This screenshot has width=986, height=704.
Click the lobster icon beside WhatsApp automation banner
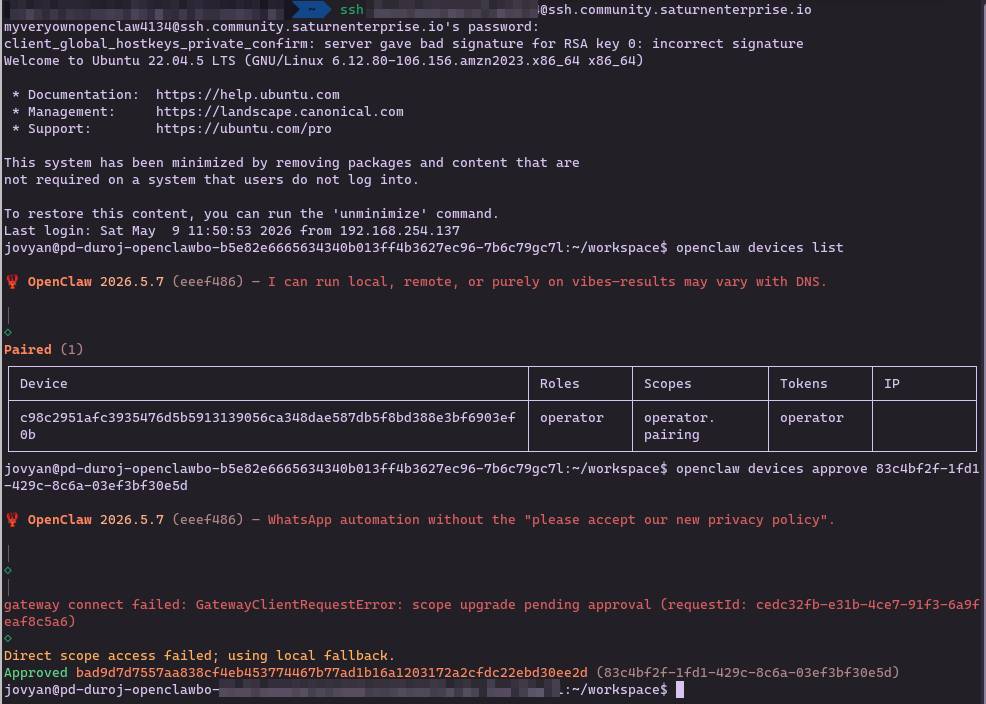(x=12, y=520)
